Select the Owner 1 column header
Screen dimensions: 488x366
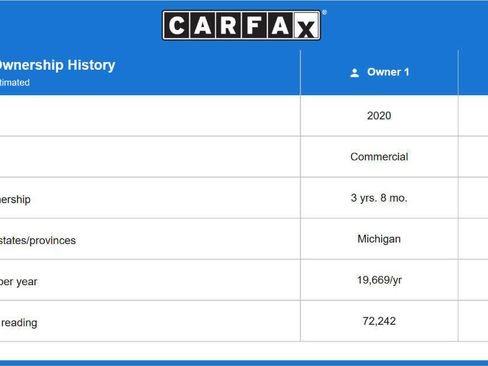pyautogui.click(x=379, y=72)
